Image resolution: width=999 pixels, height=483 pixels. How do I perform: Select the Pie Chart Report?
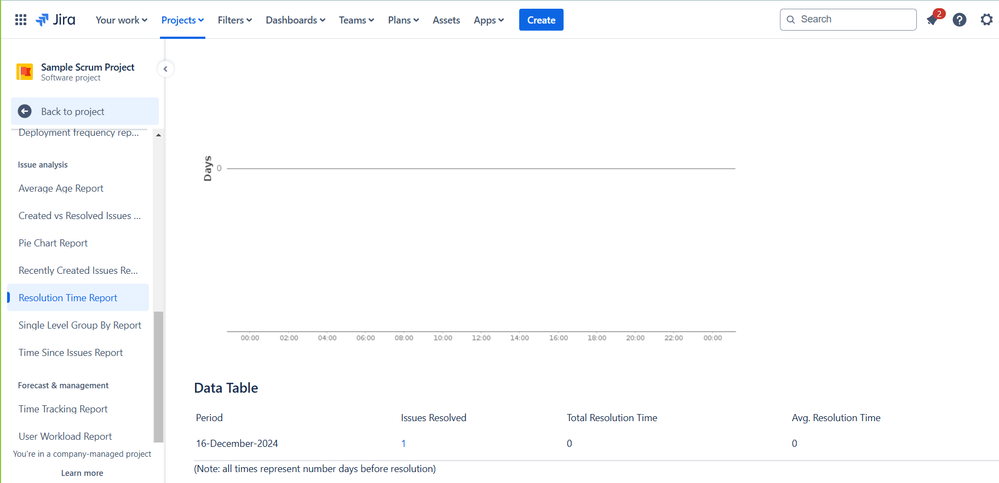point(53,243)
